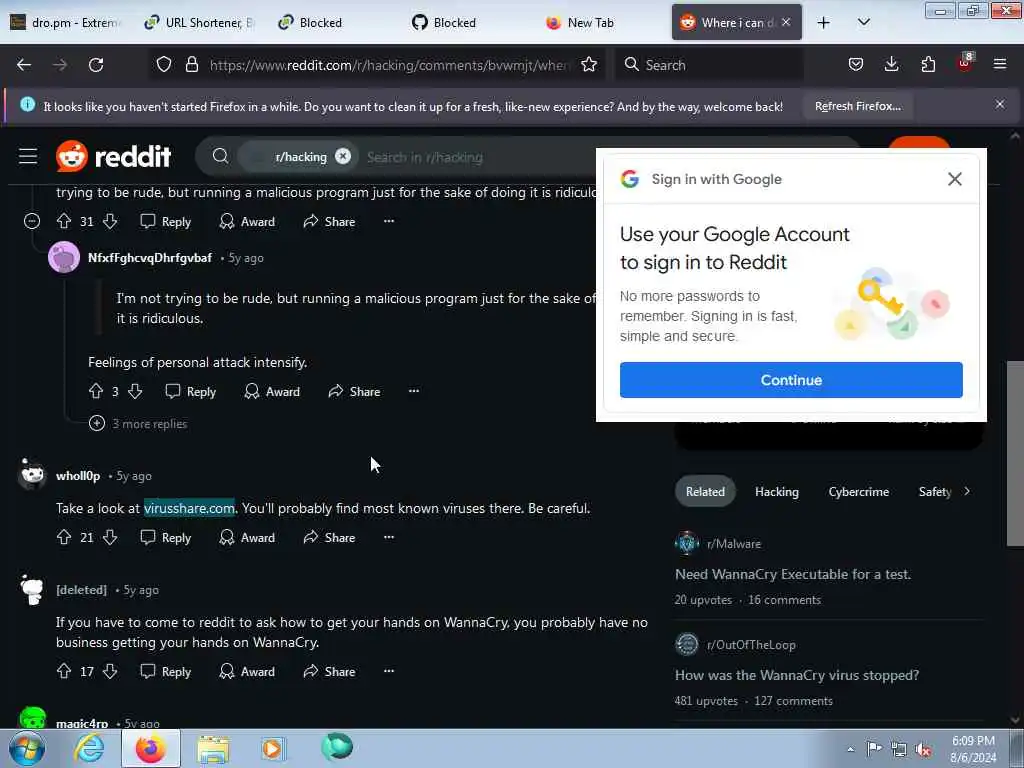Open Reddit side navigation hamburger menu

[28, 157]
